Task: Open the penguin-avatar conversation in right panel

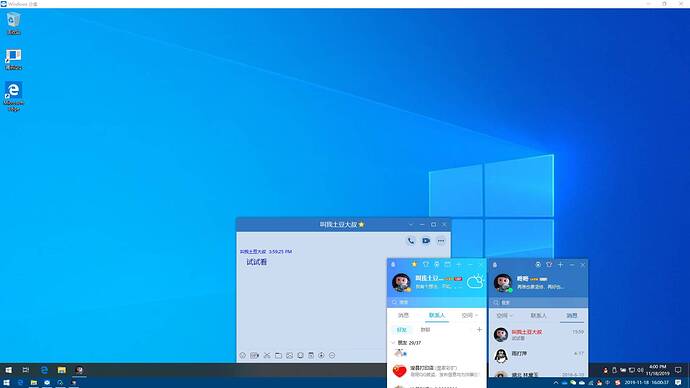Action: click(538, 355)
